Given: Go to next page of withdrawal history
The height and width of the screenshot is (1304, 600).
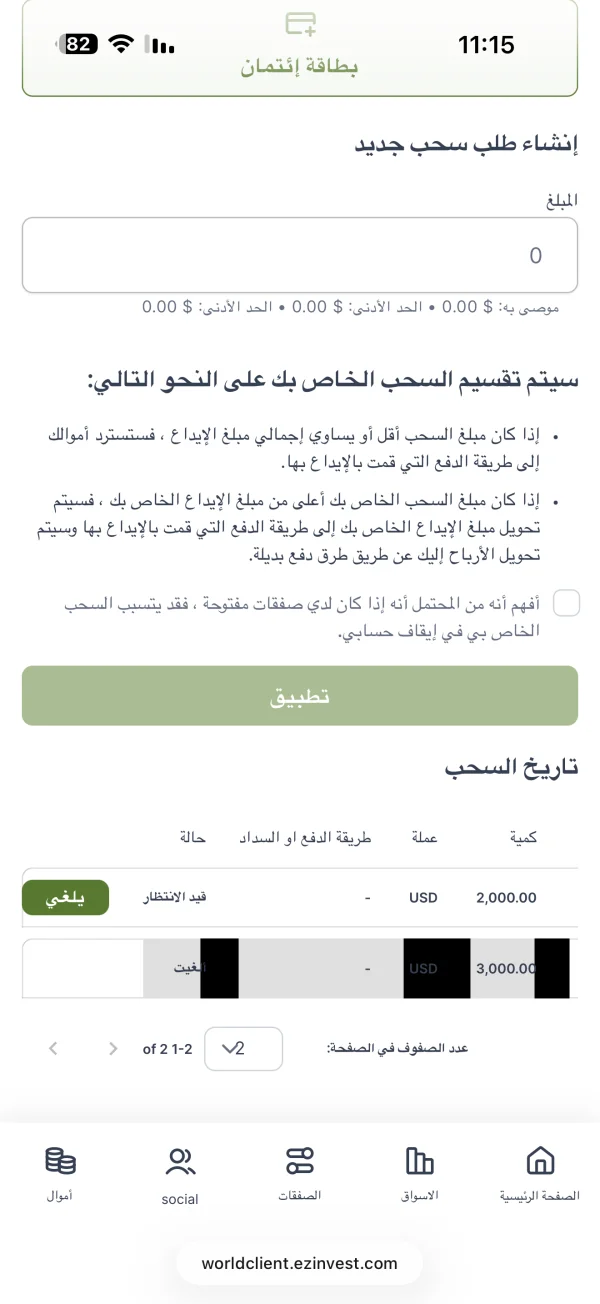Looking at the screenshot, I should pos(113,1049).
